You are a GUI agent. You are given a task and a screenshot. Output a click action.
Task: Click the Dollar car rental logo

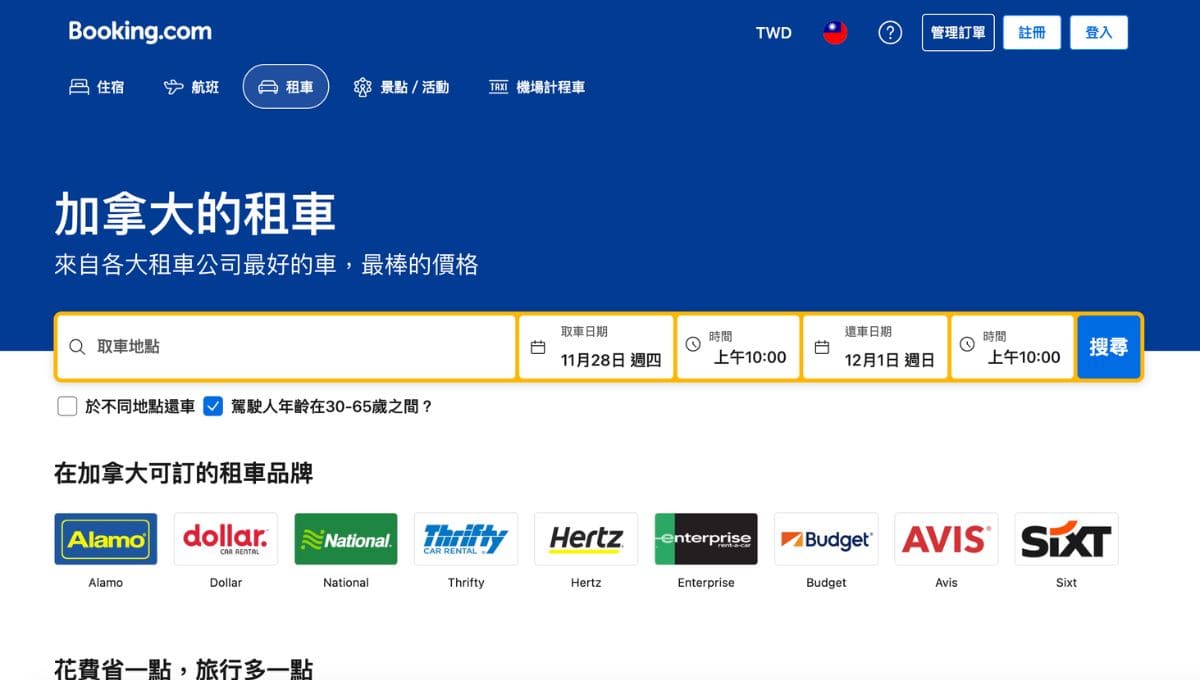pyautogui.click(x=226, y=539)
